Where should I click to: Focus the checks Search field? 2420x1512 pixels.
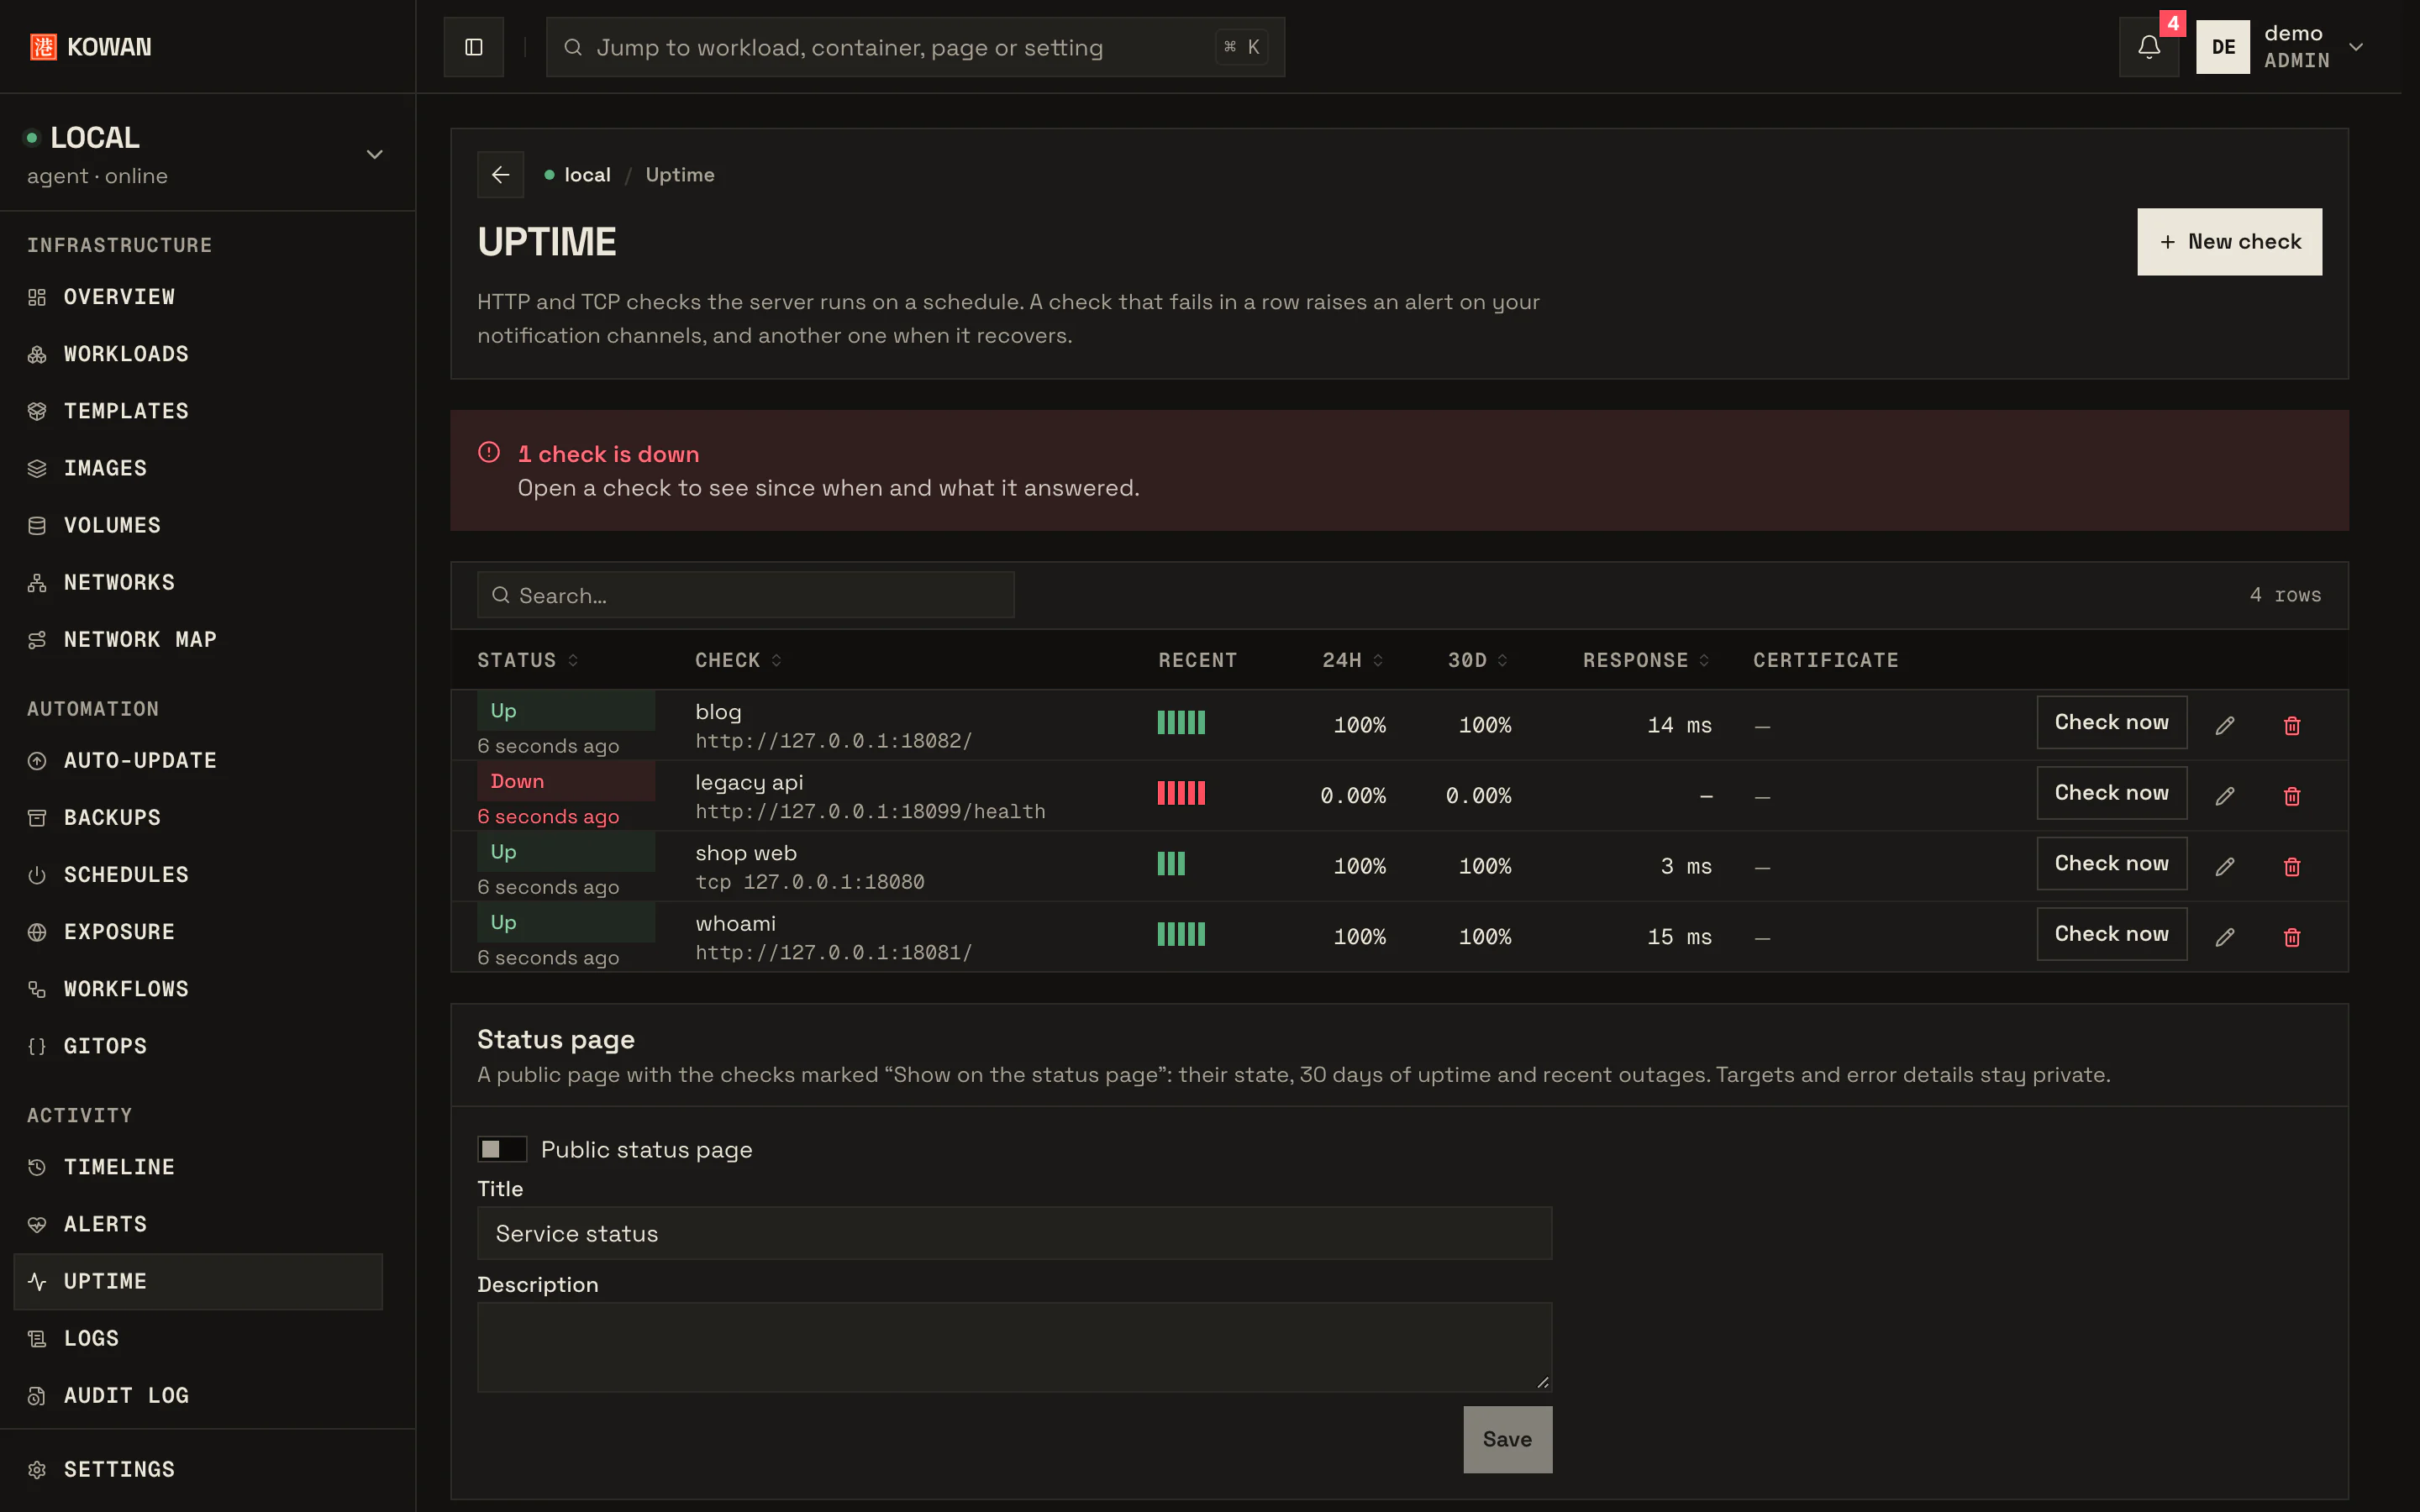(x=746, y=595)
